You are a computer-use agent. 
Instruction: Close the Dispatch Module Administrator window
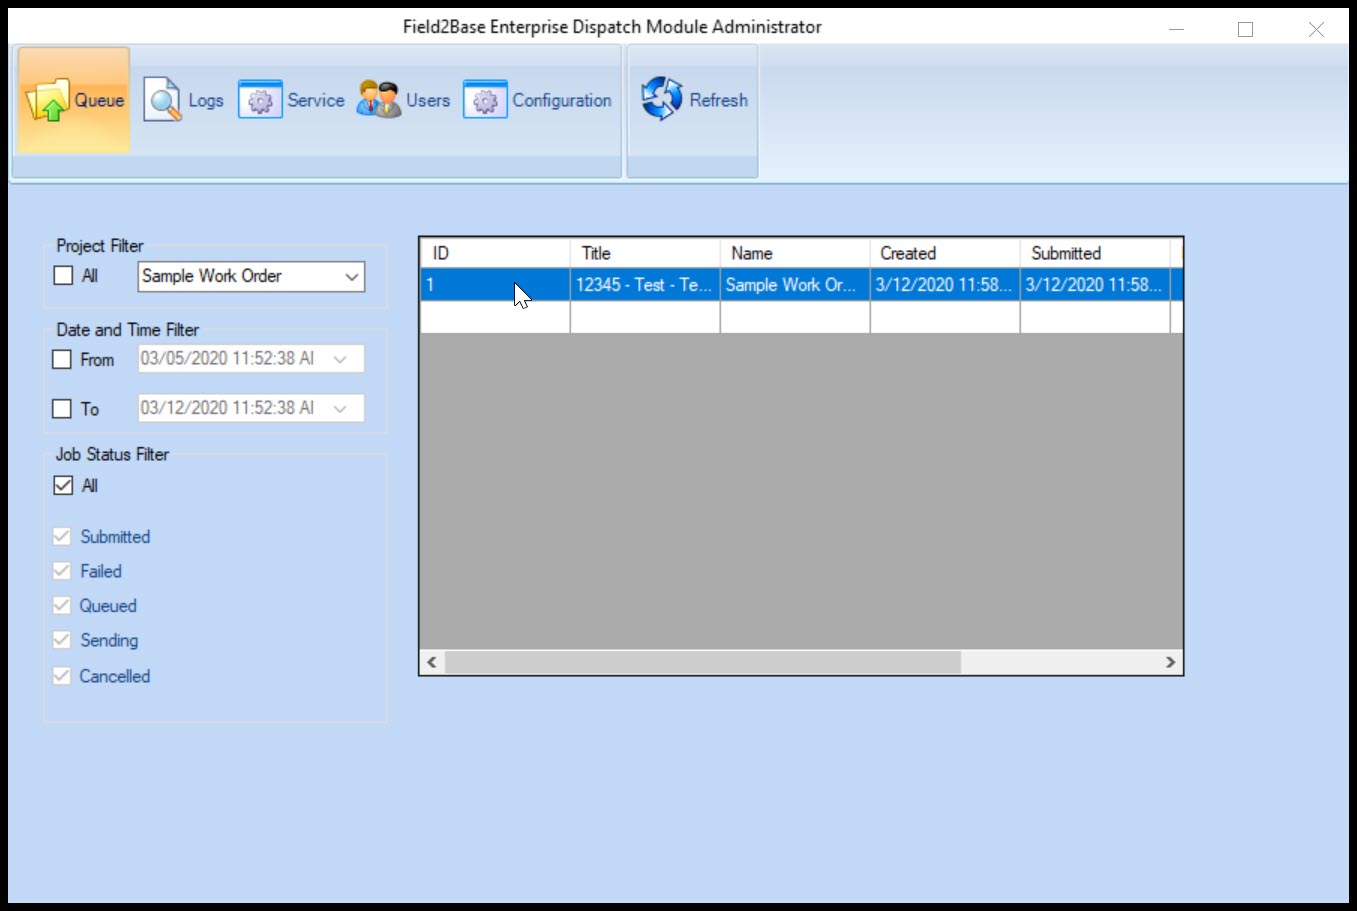[x=1316, y=29]
